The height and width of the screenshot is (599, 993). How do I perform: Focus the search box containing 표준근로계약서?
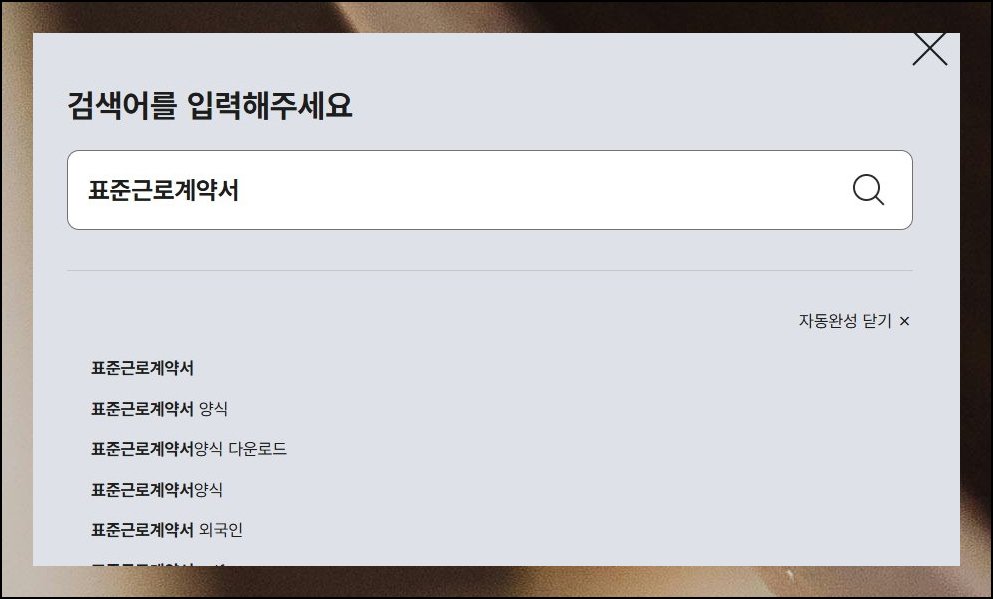tap(490, 190)
